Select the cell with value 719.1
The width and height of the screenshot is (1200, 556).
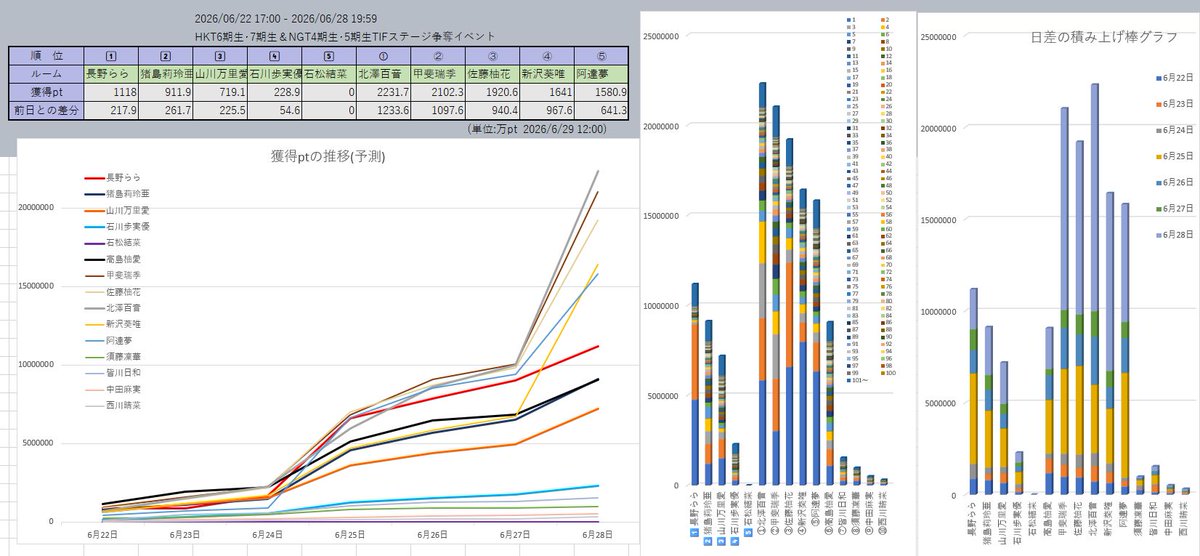pos(218,91)
